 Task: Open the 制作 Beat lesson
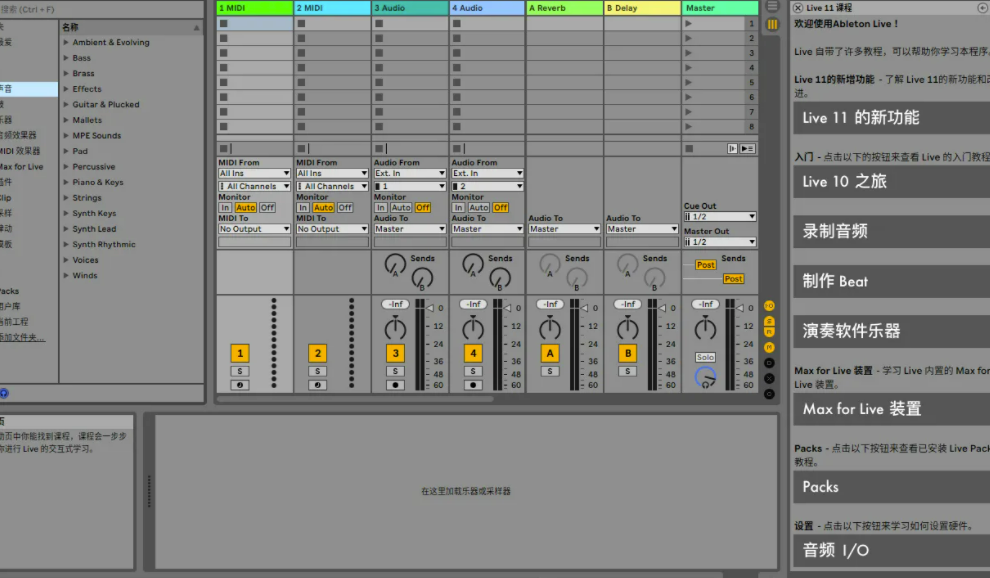[x=892, y=281]
